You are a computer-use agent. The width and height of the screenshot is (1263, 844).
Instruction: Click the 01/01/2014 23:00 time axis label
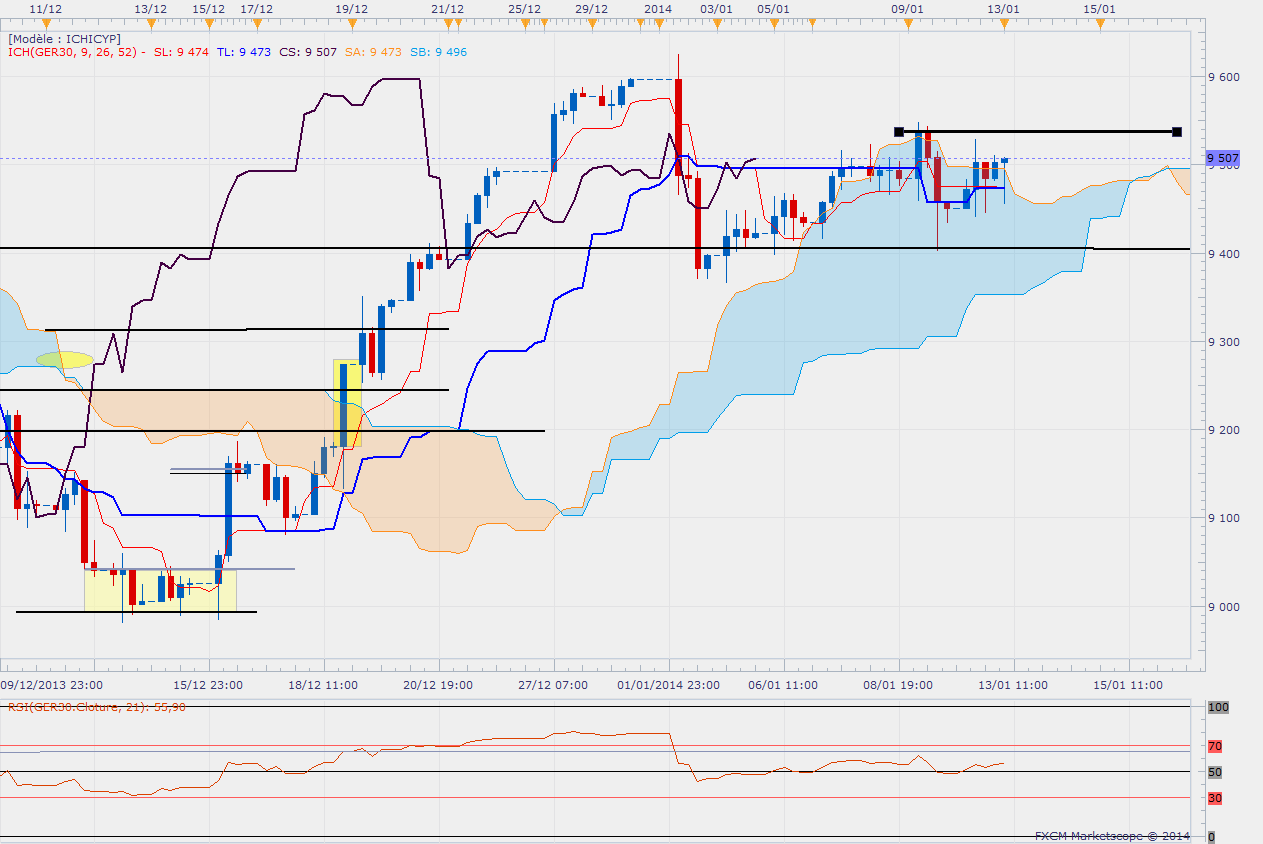pos(668,685)
